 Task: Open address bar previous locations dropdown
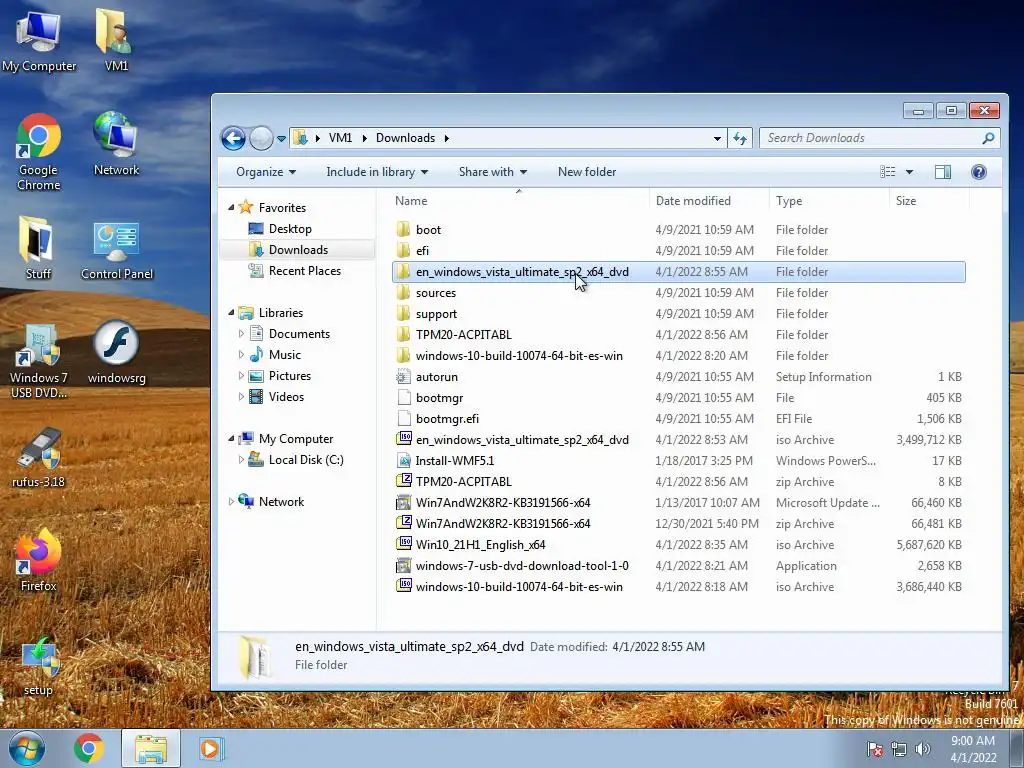(x=717, y=138)
